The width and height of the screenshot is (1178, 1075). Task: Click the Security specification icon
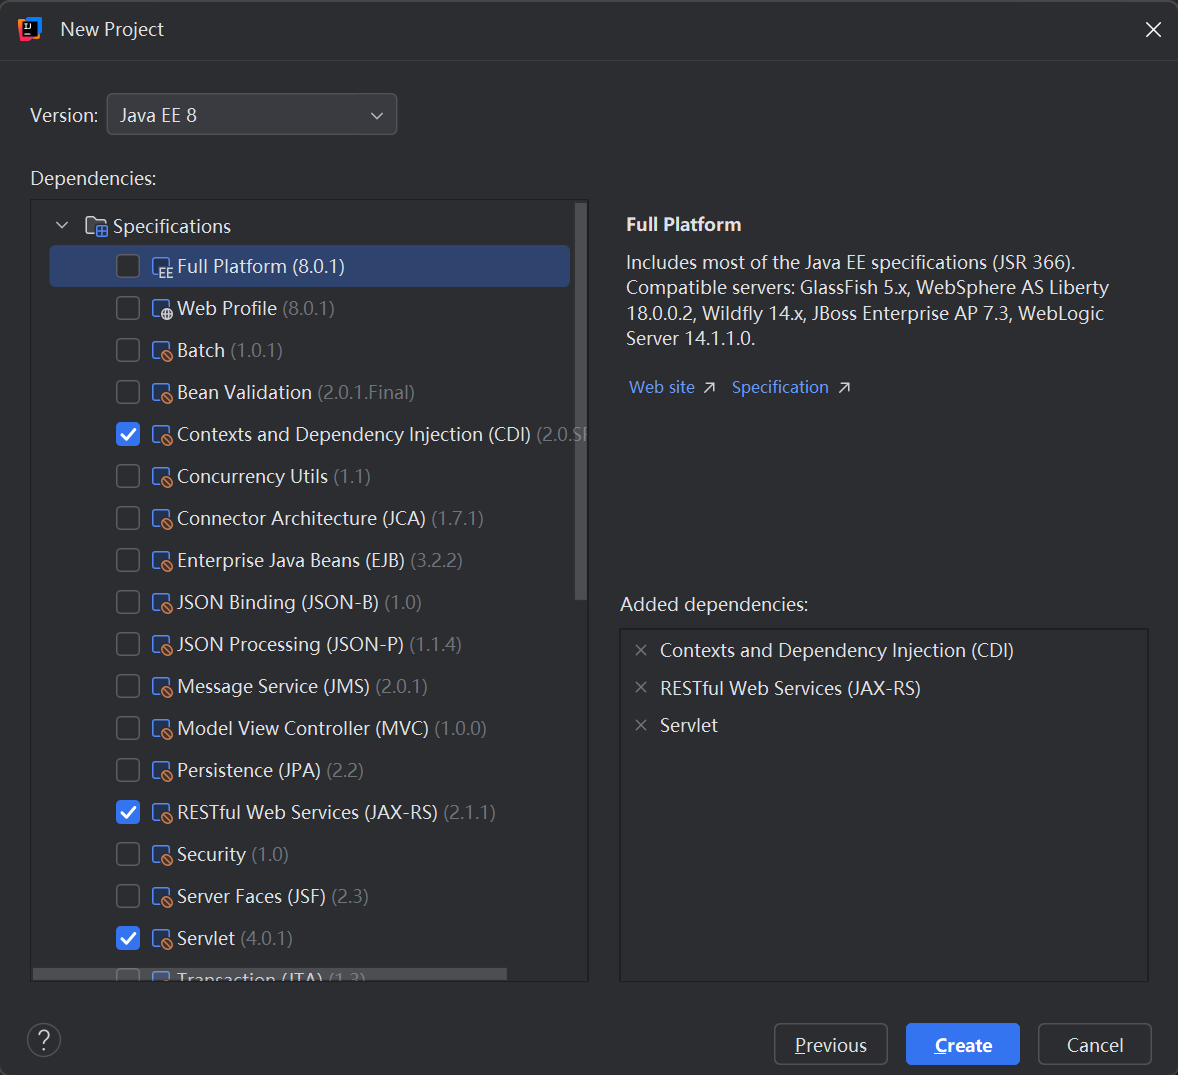tap(162, 856)
